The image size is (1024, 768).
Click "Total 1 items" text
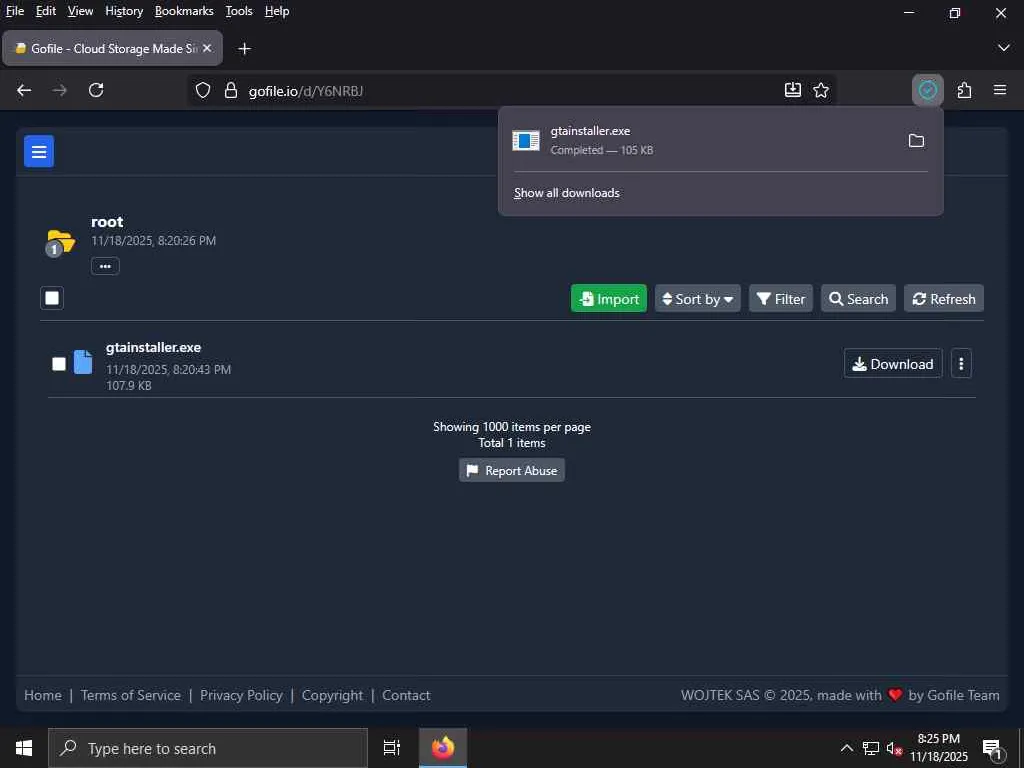511,443
